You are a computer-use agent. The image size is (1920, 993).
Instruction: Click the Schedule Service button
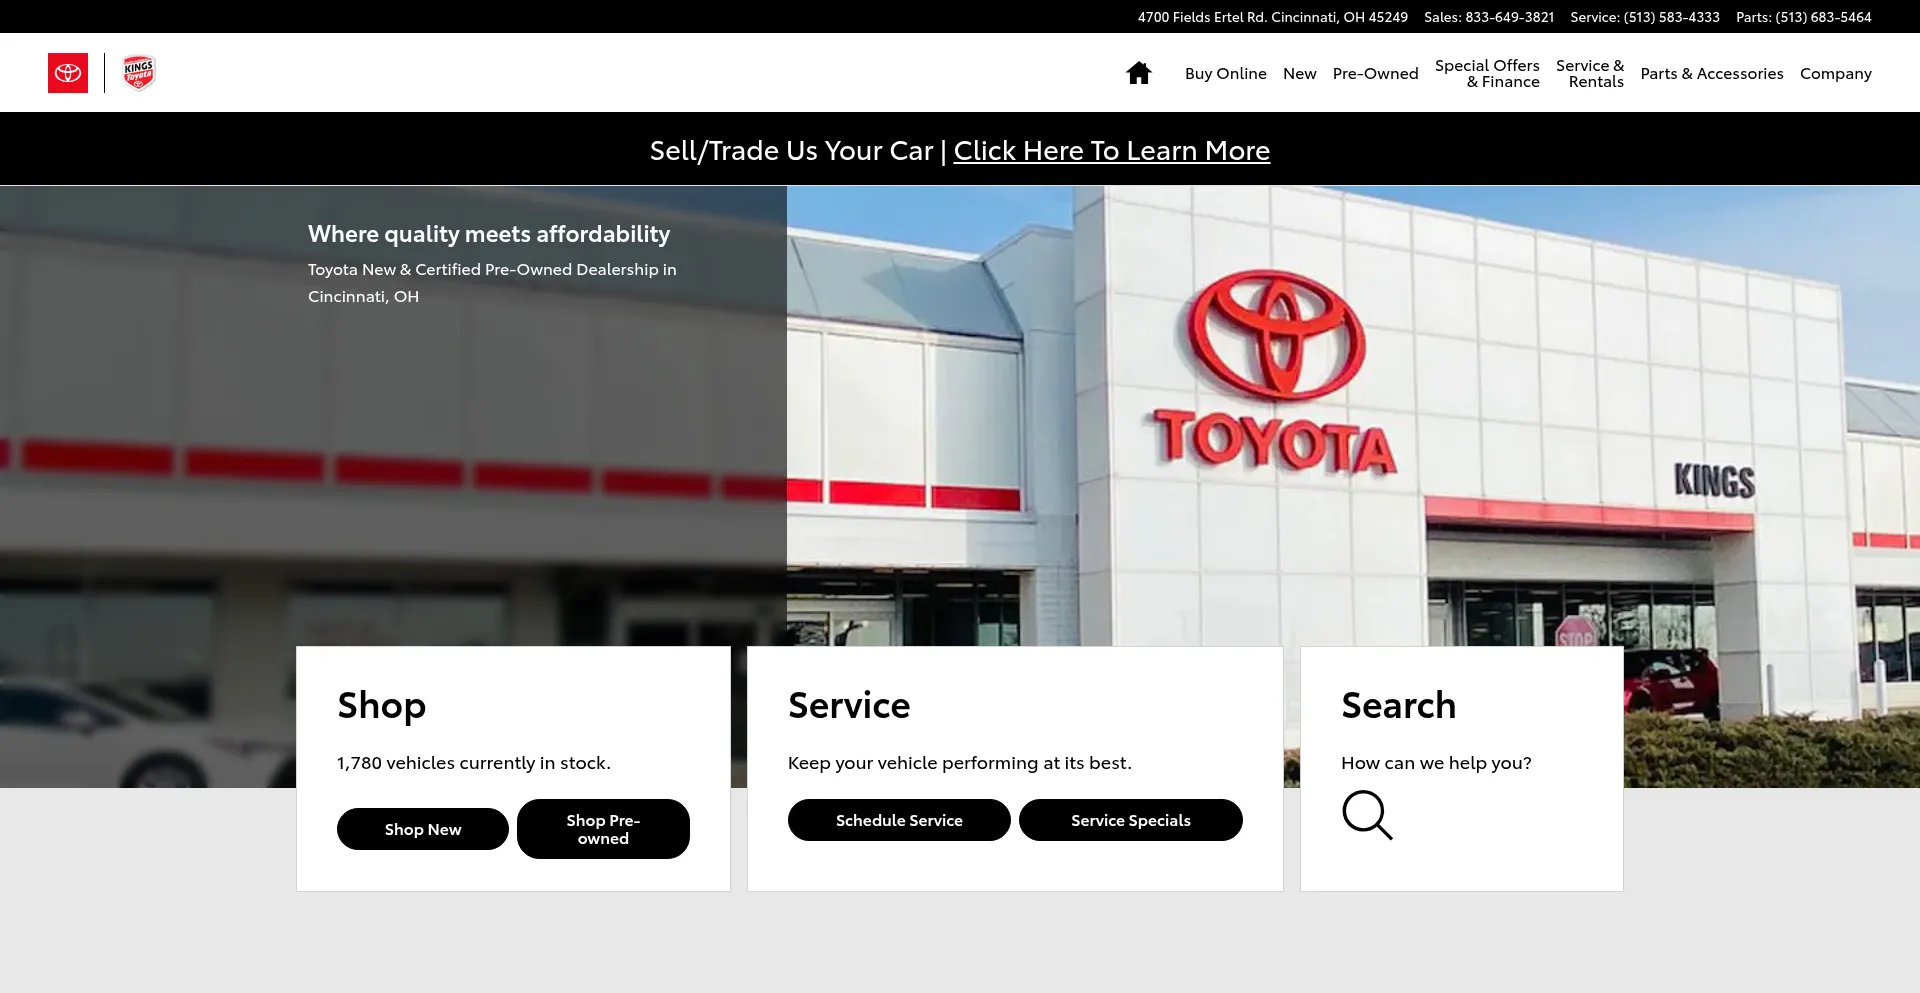[x=899, y=820]
